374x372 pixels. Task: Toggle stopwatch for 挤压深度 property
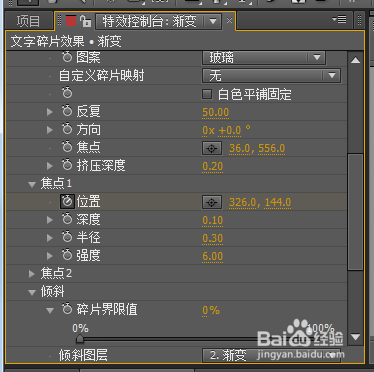click(x=67, y=165)
